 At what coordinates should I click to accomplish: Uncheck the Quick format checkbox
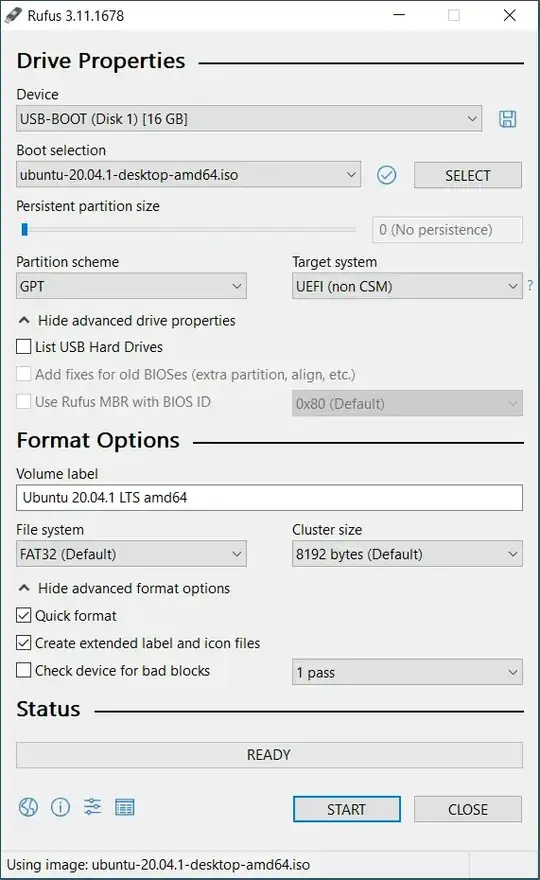(24, 616)
